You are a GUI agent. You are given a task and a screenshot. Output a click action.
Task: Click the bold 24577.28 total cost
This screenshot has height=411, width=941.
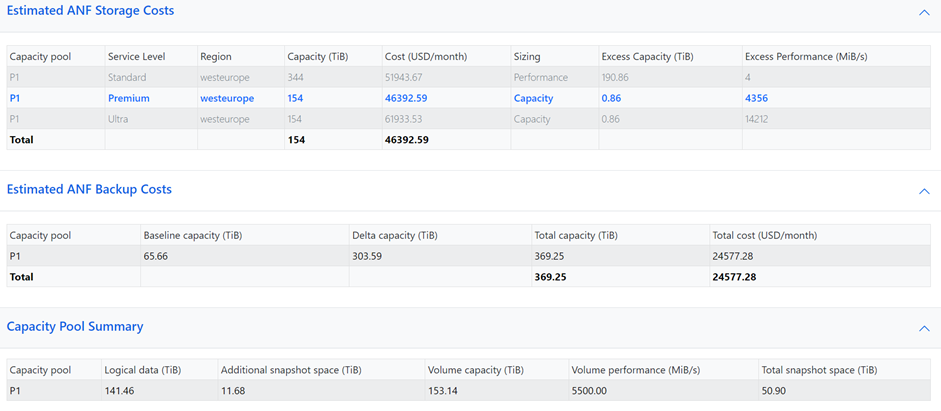[733, 277]
